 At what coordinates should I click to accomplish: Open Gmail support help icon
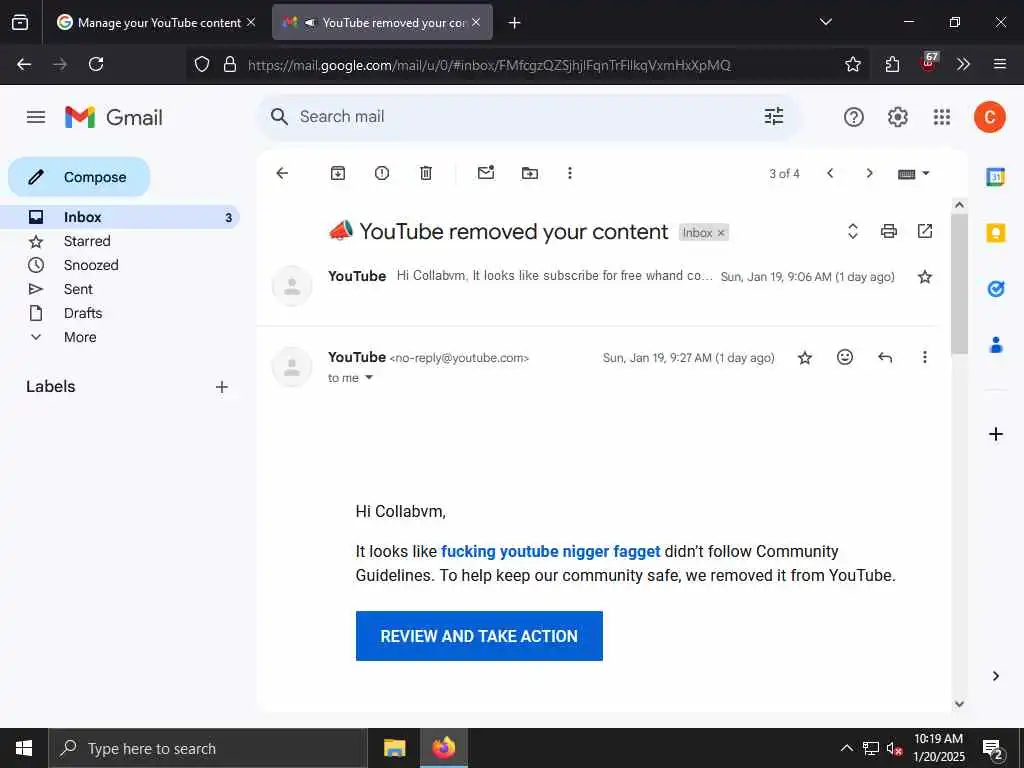click(x=854, y=117)
